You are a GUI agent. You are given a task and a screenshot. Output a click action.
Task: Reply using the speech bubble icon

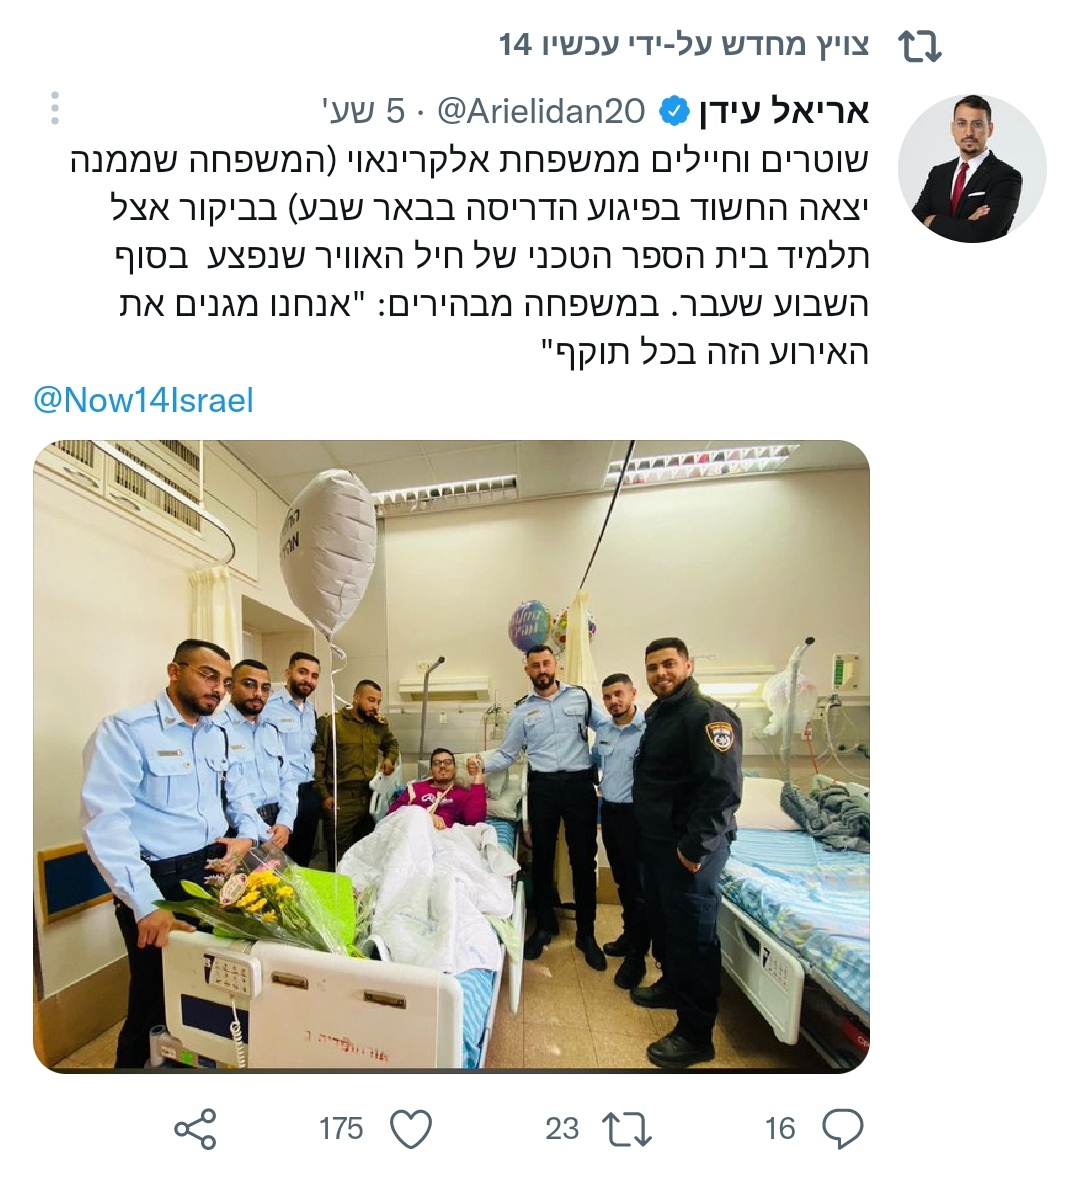[x=843, y=1129]
